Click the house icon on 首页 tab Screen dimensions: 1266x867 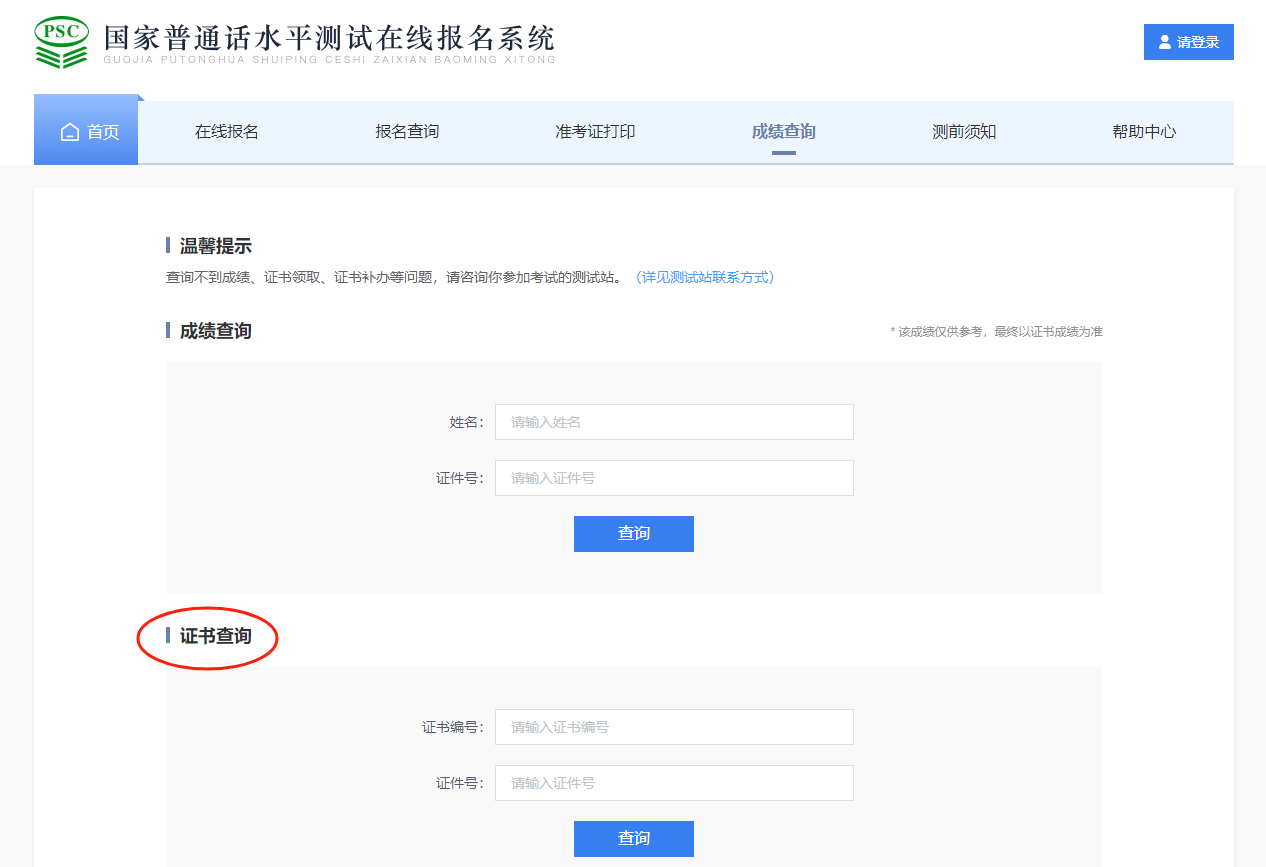tap(69, 132)
